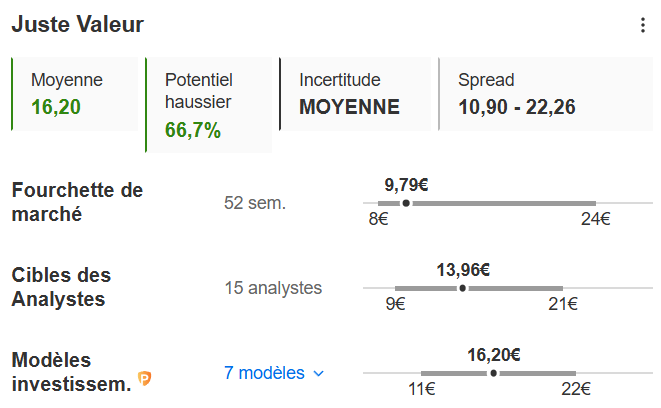Open the three-dot options menu
This screenshot has height=408, width=661.
(642, 26)
